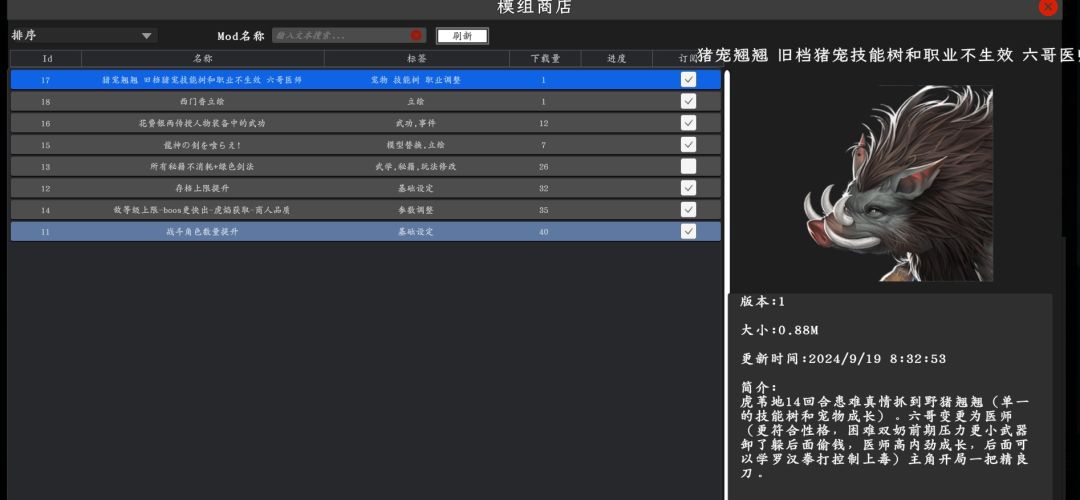Click the 标签 column header
The height and width of the screenshot is (500, 1080).
[417, 59]
